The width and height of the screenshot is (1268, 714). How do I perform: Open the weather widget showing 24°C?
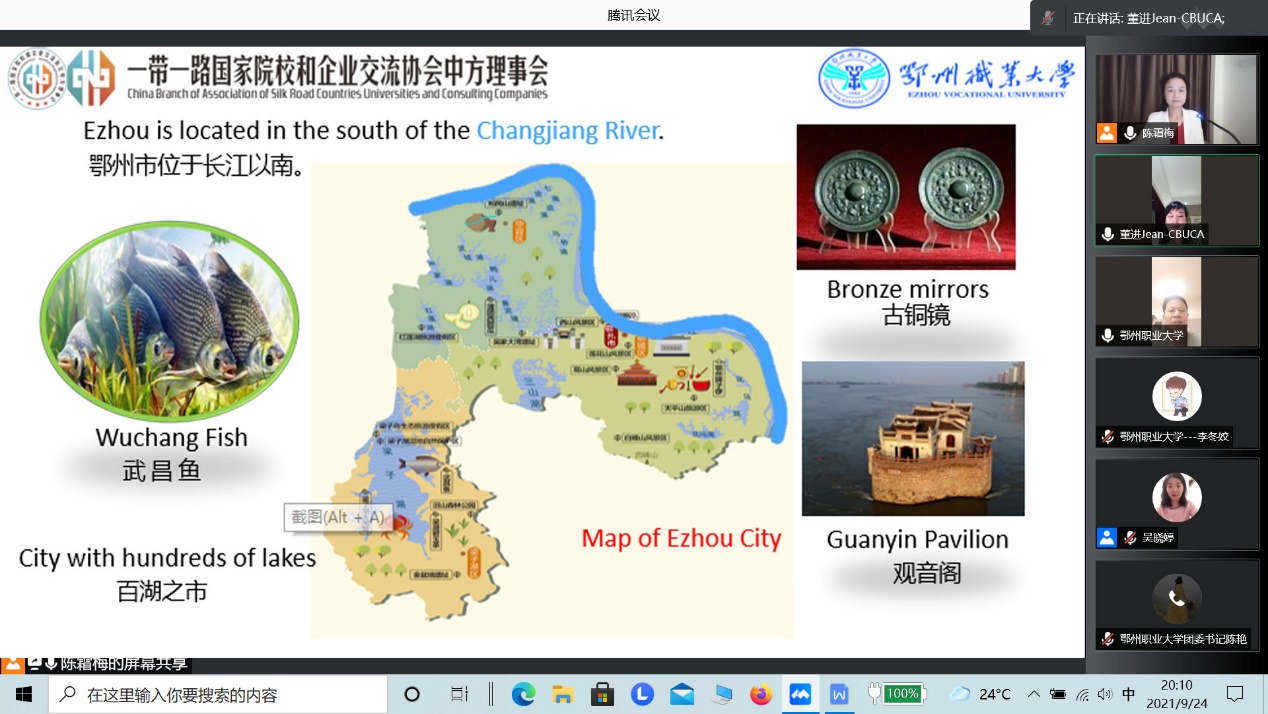pos(980,694)
